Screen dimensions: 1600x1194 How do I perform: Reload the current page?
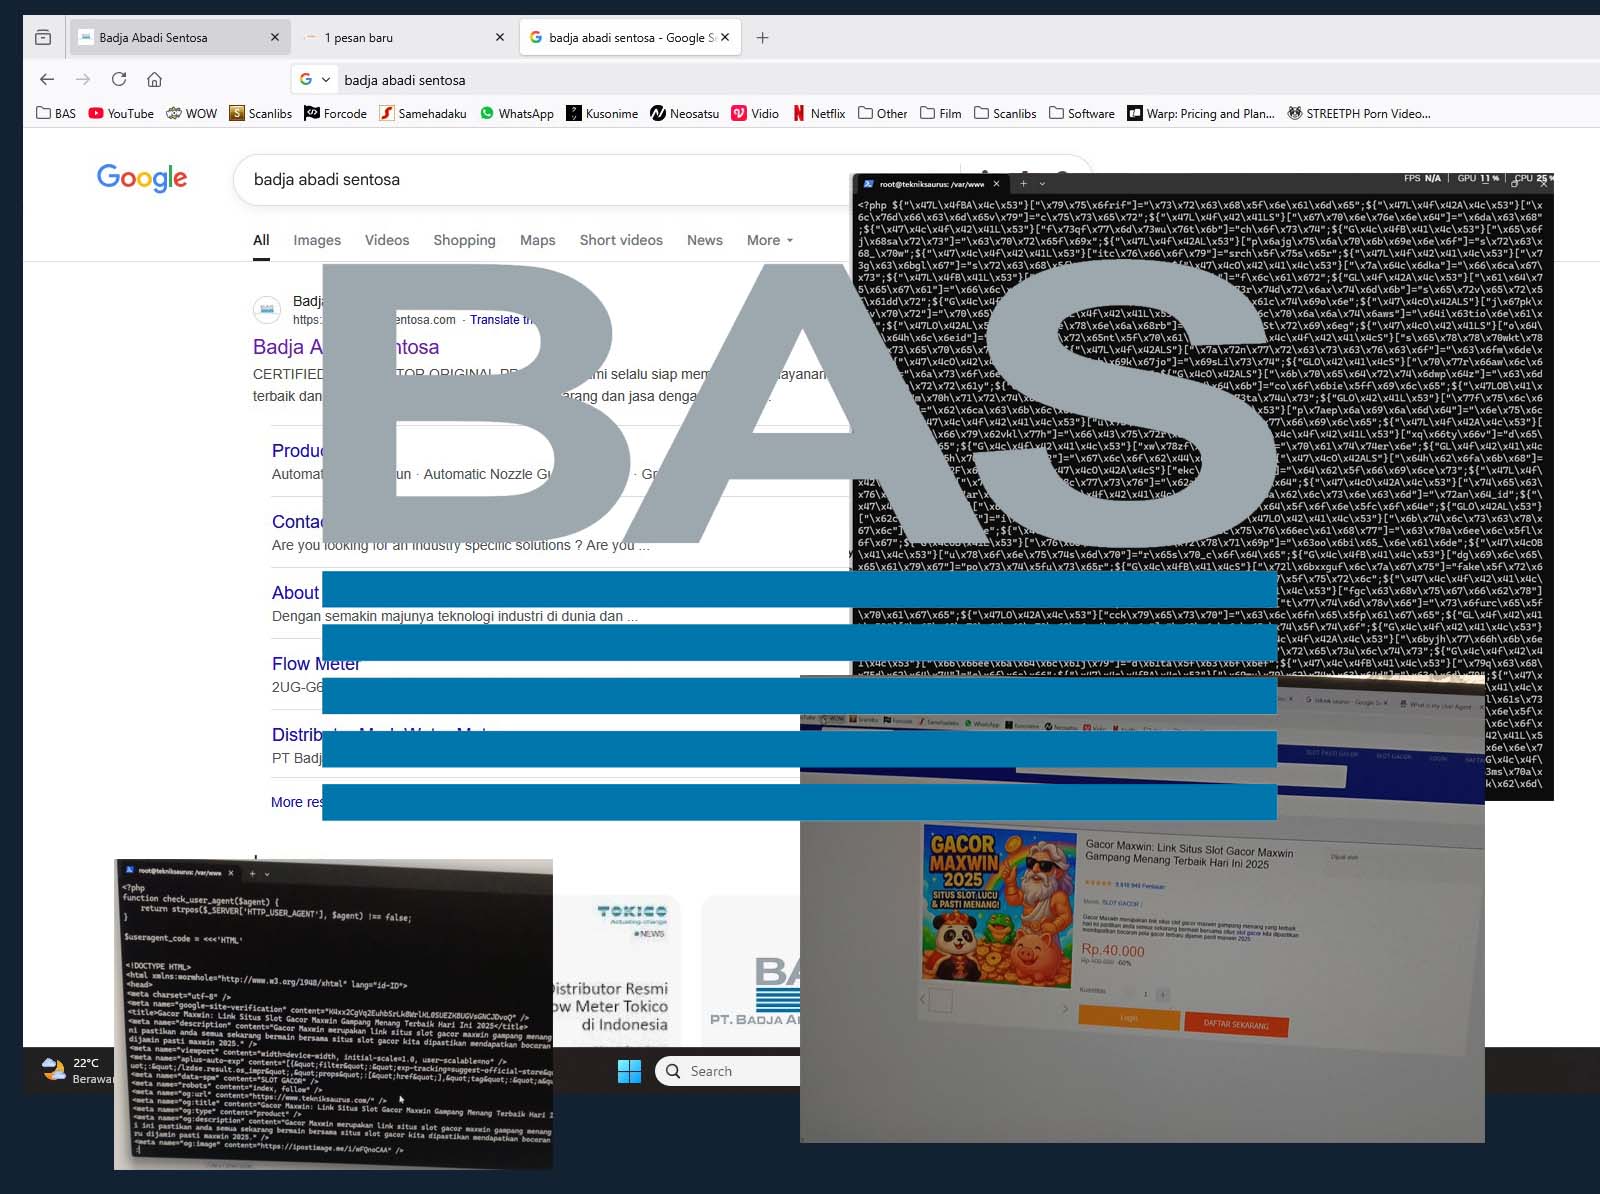point(119,79)
